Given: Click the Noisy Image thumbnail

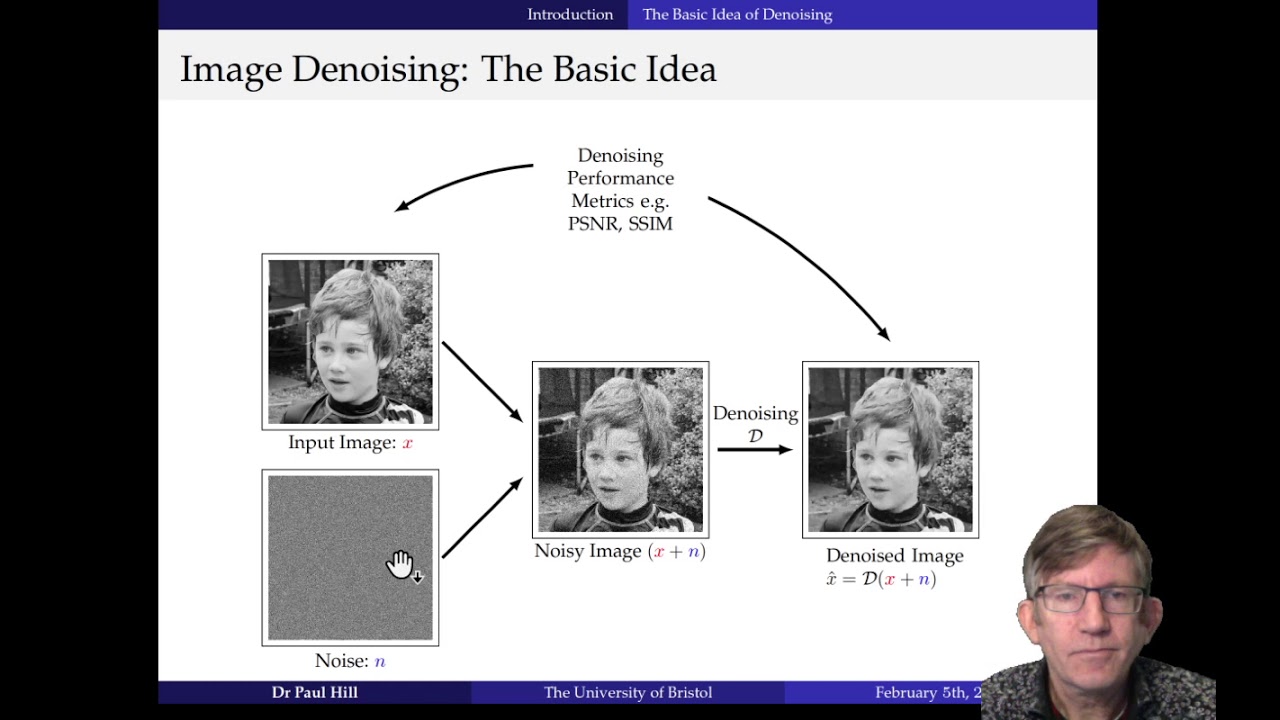Looking at the screenshot, I should 620,450.
